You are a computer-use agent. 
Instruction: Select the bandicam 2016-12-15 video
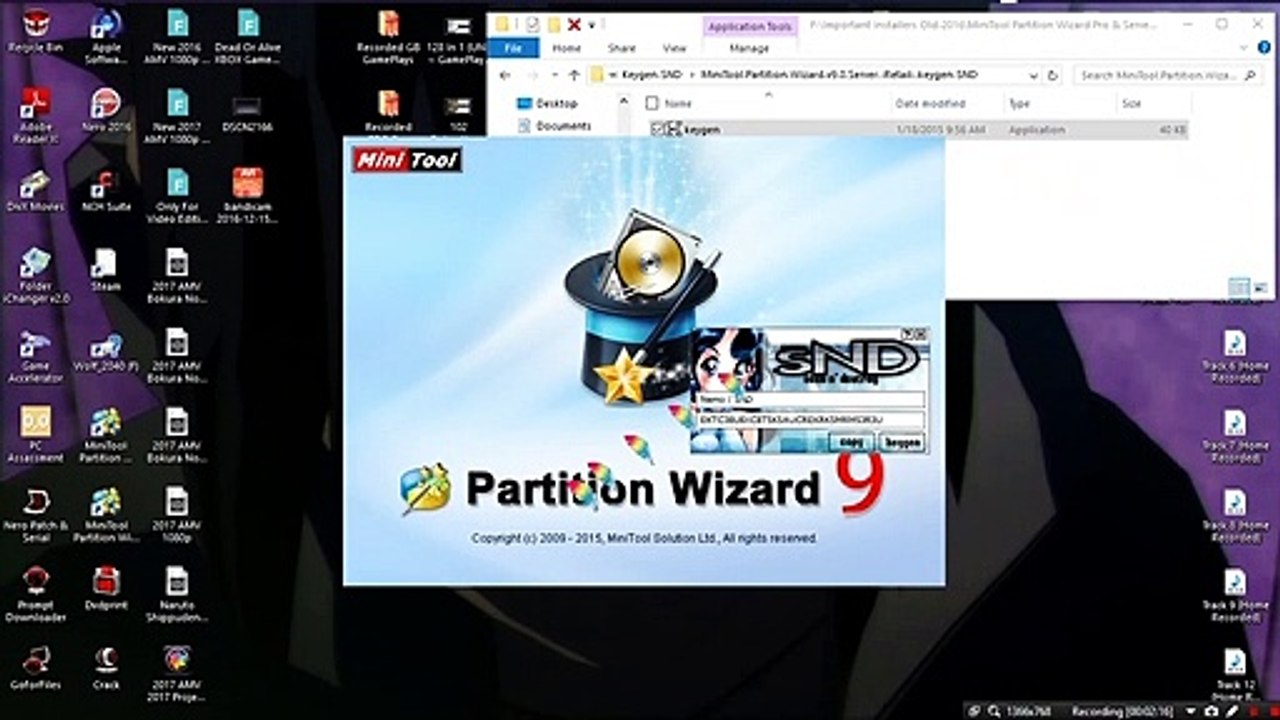coord(247,196)
